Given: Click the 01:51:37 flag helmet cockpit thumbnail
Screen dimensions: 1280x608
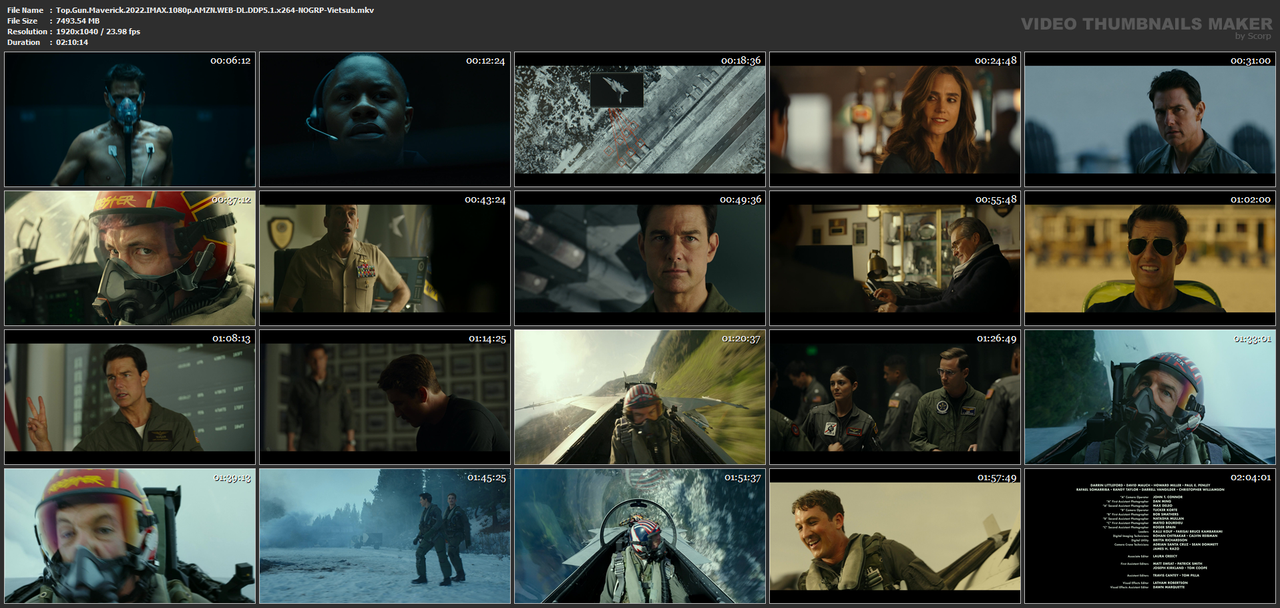Looking at the screenshot, I should click(640, 537).
